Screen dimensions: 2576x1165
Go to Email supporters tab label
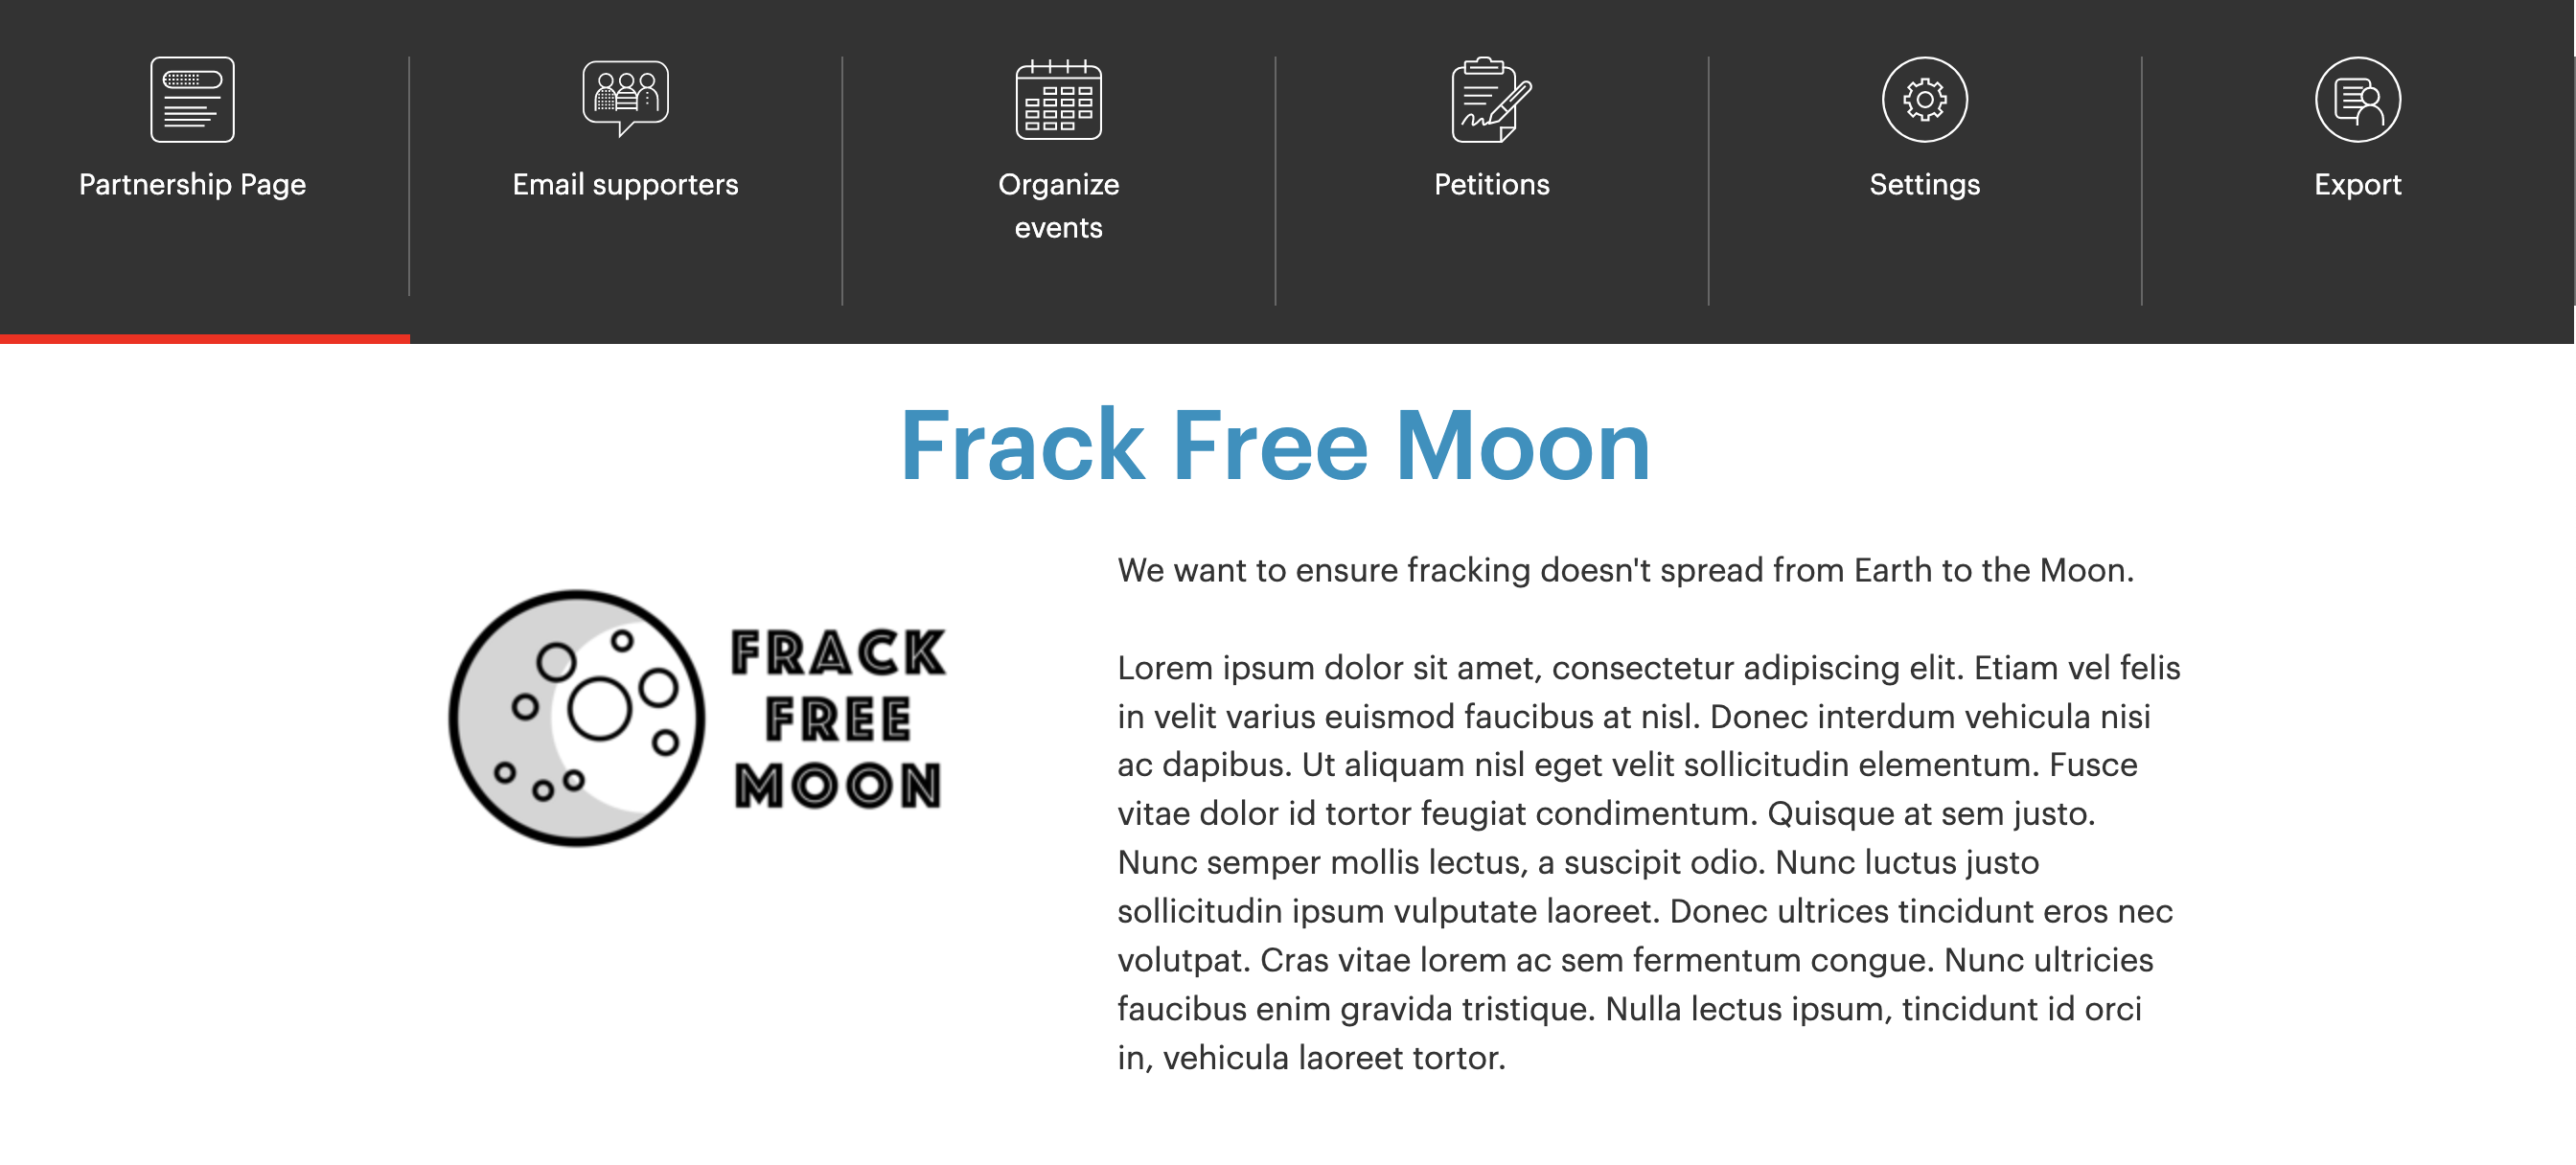625,184
